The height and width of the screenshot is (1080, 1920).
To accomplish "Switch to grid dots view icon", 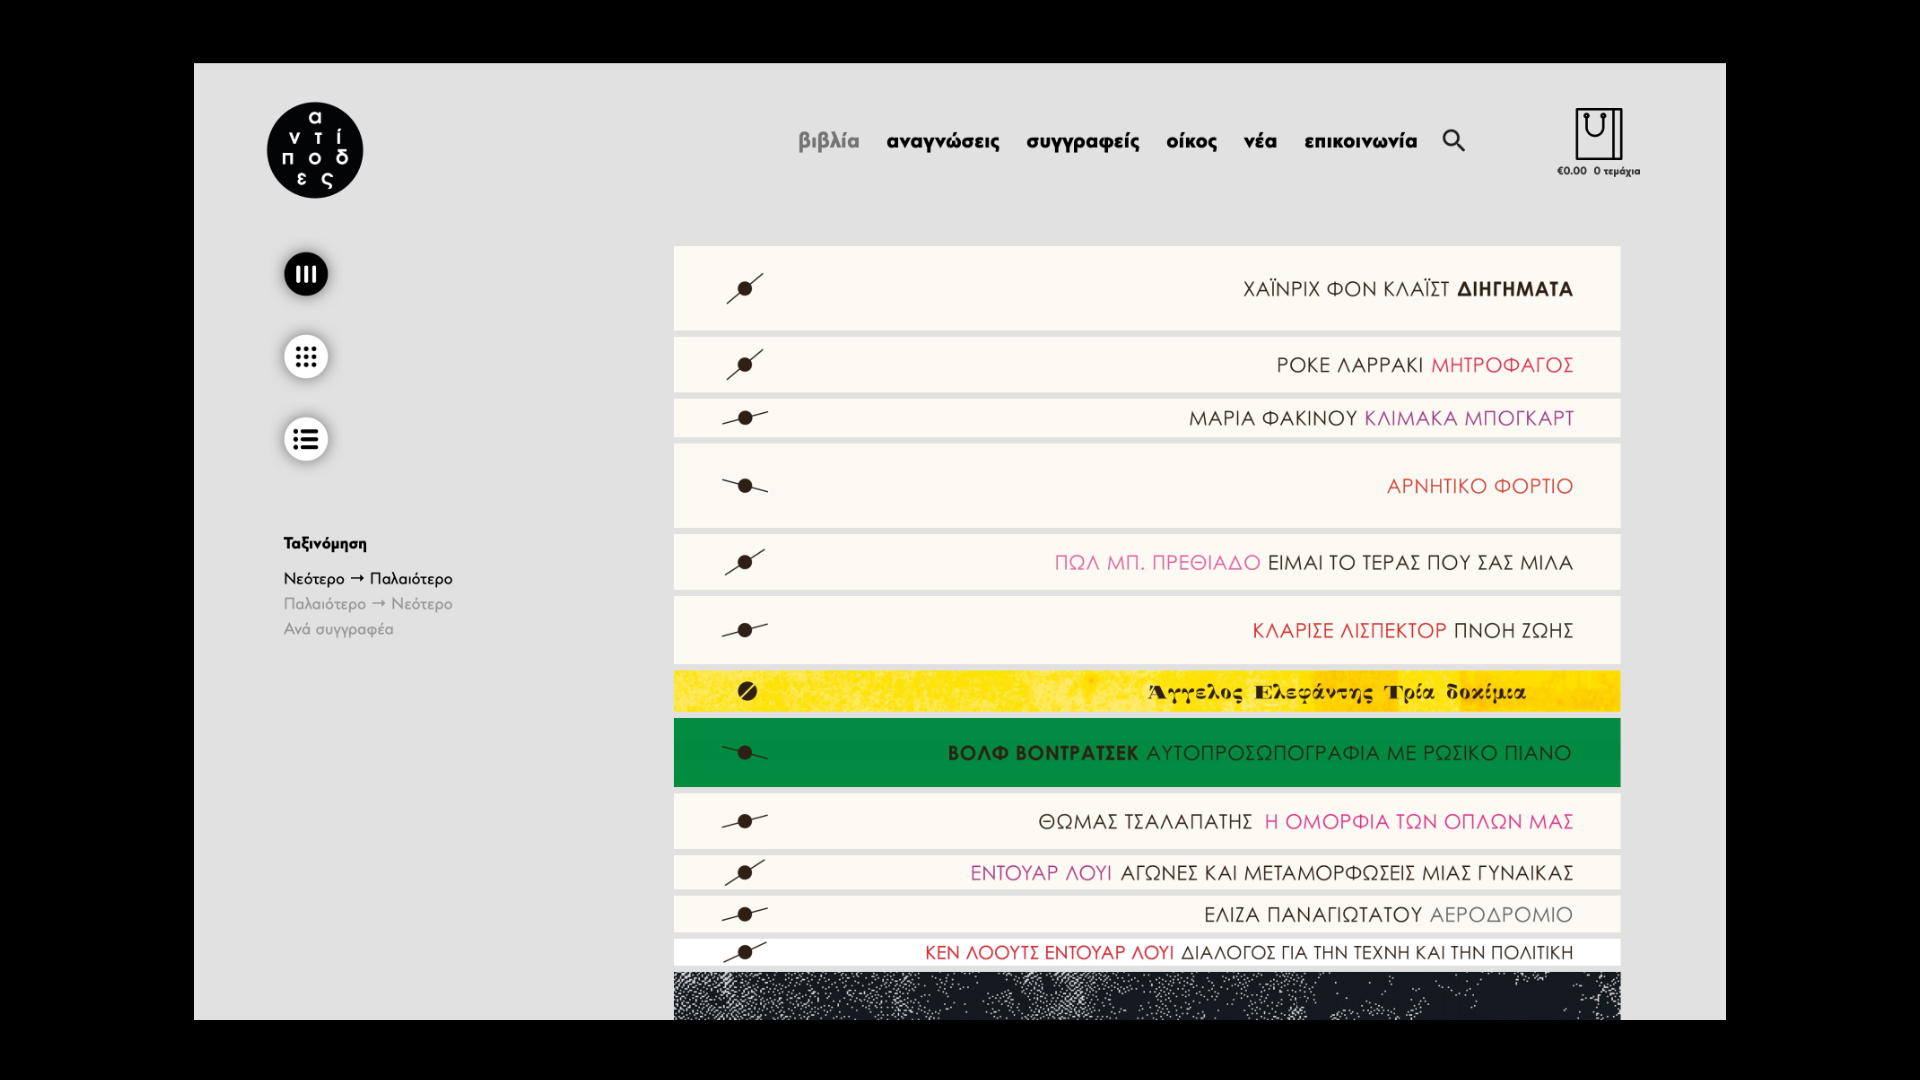I will [x=306, y=357].
